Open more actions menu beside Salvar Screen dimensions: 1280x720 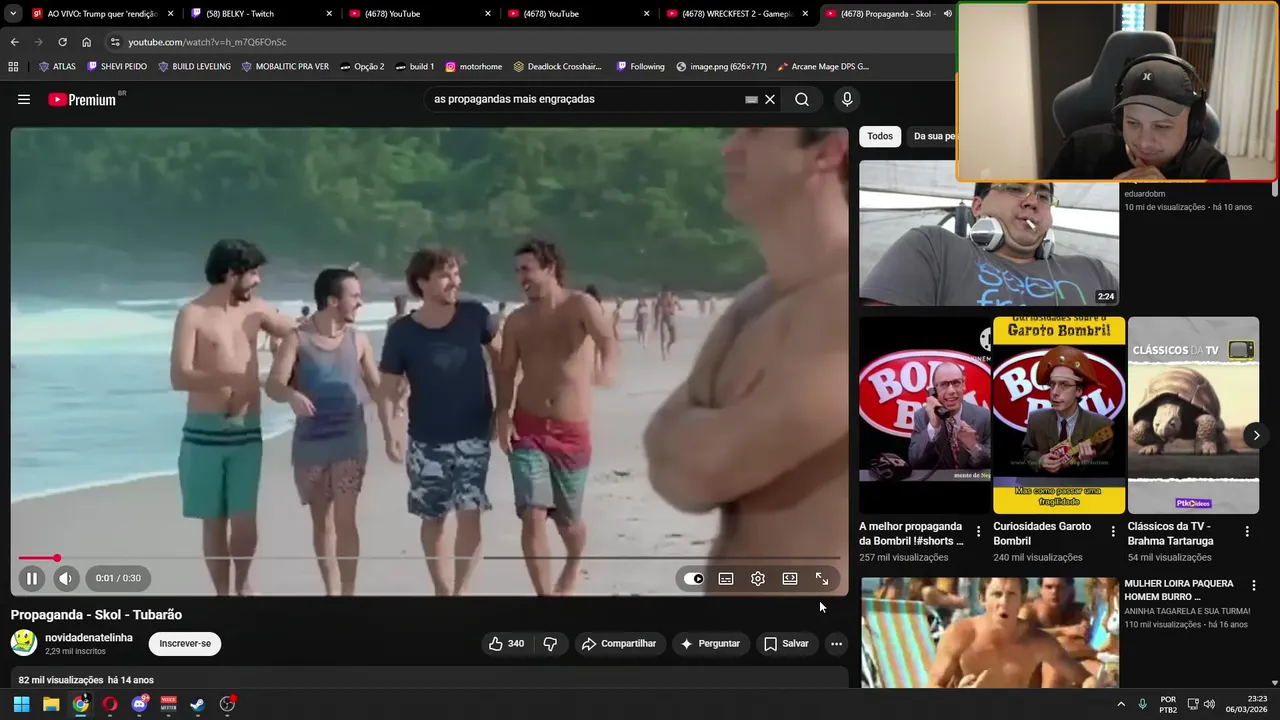click(x=837, y=644)
